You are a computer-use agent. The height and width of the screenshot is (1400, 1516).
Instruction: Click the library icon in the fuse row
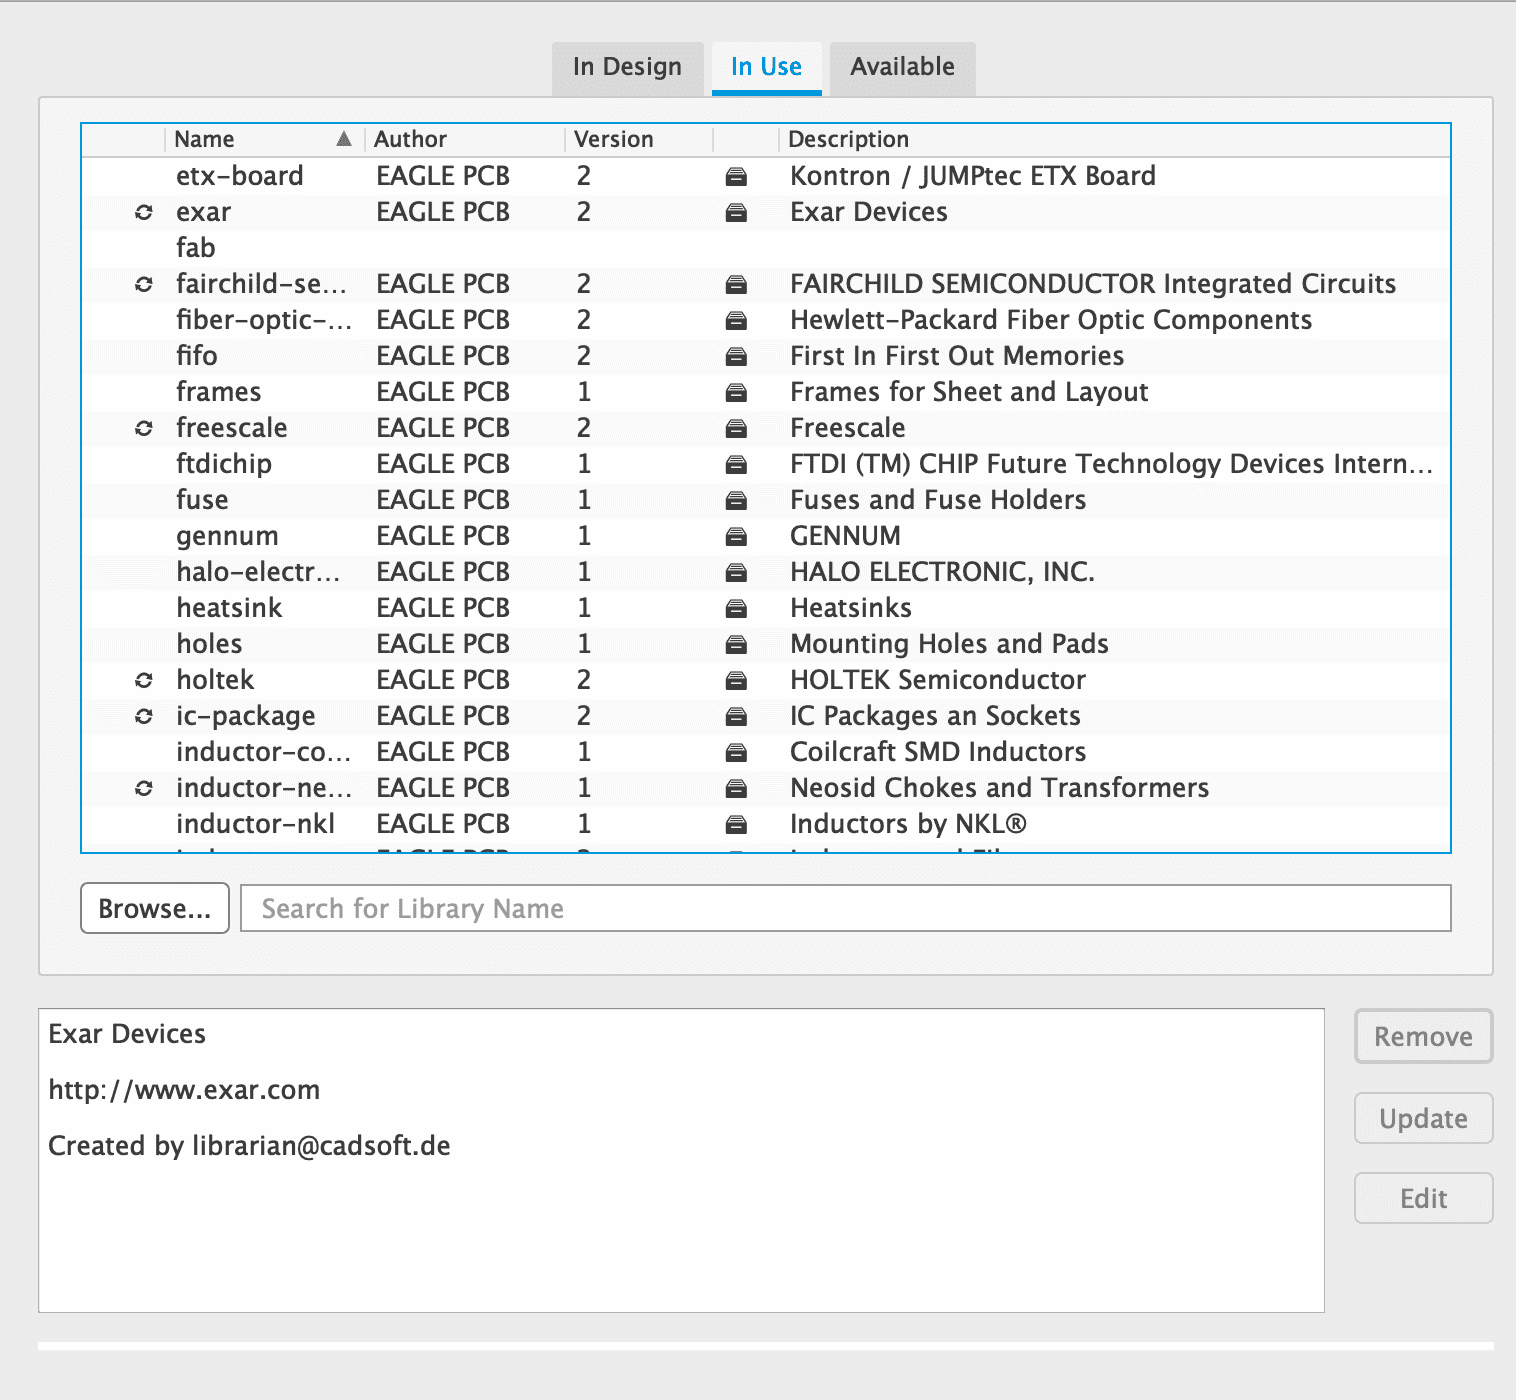(x=736, y=501)
